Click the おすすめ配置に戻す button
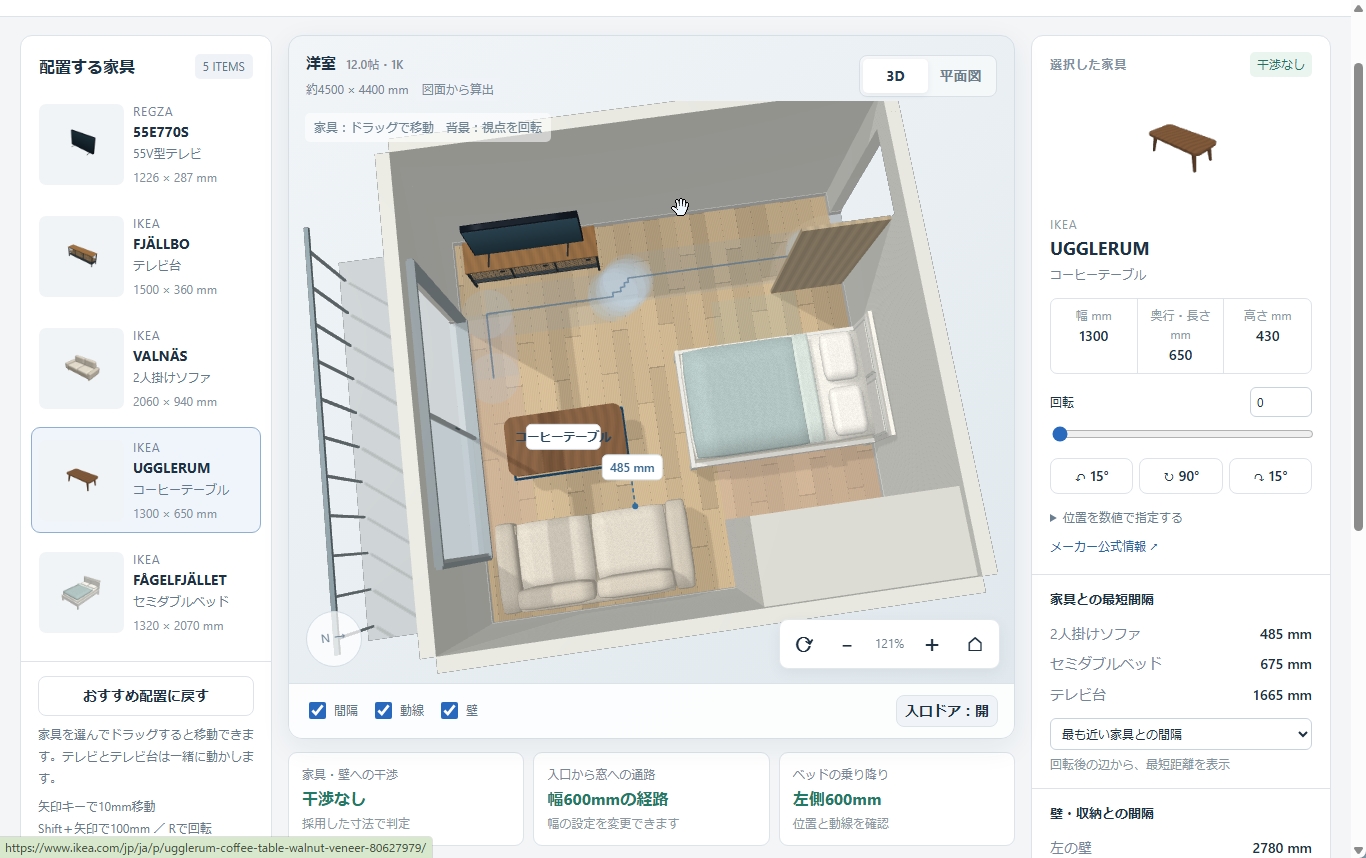The width and height of the screenshot is (1366, 858). tap(146, 696)
